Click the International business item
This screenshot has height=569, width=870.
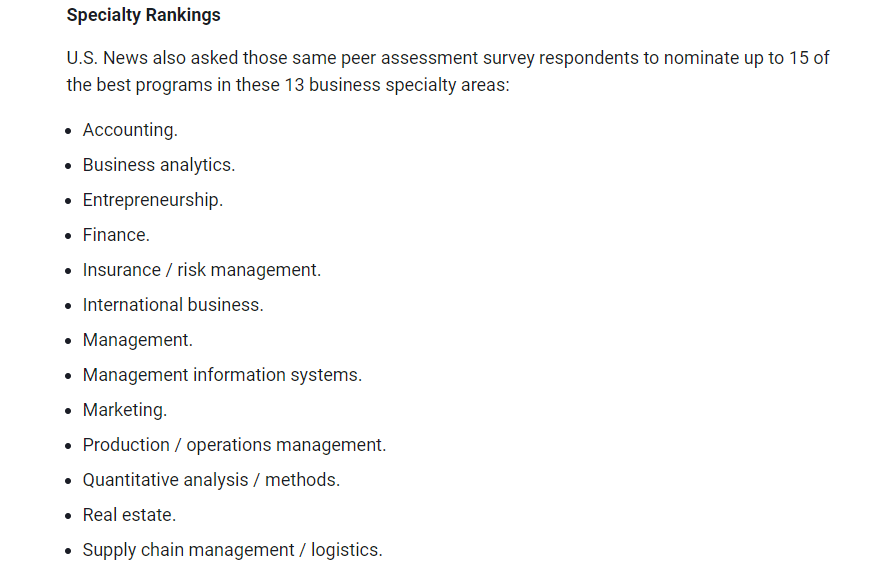coord(173,304)
